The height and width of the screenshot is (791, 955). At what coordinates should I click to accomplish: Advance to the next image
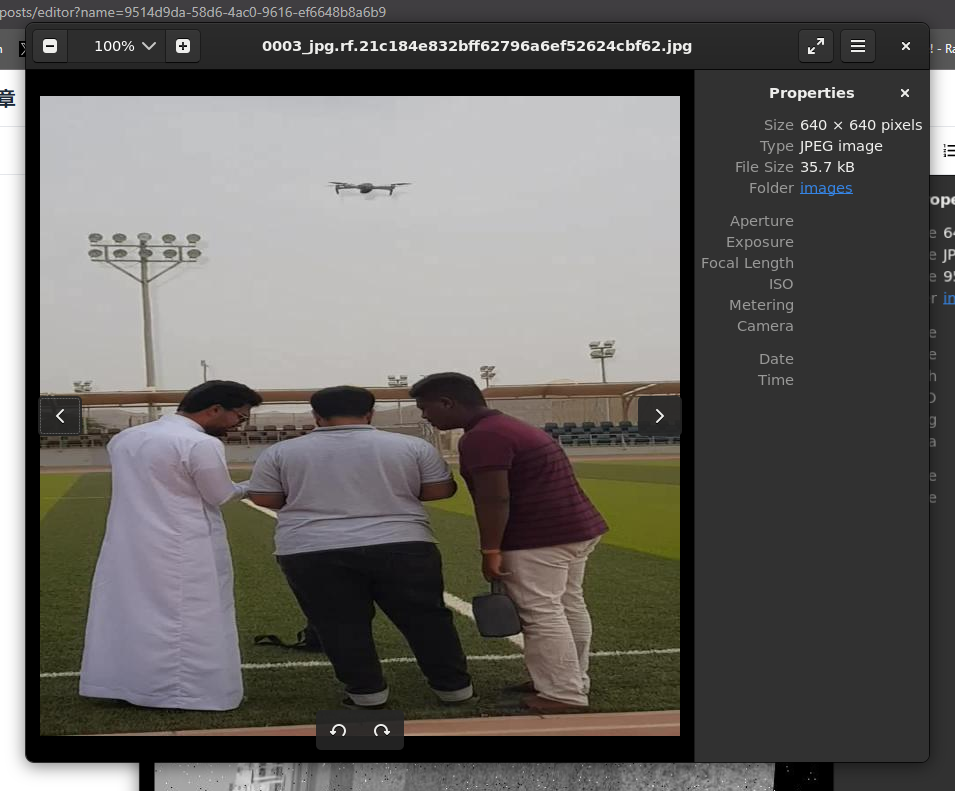pos(659,416)
